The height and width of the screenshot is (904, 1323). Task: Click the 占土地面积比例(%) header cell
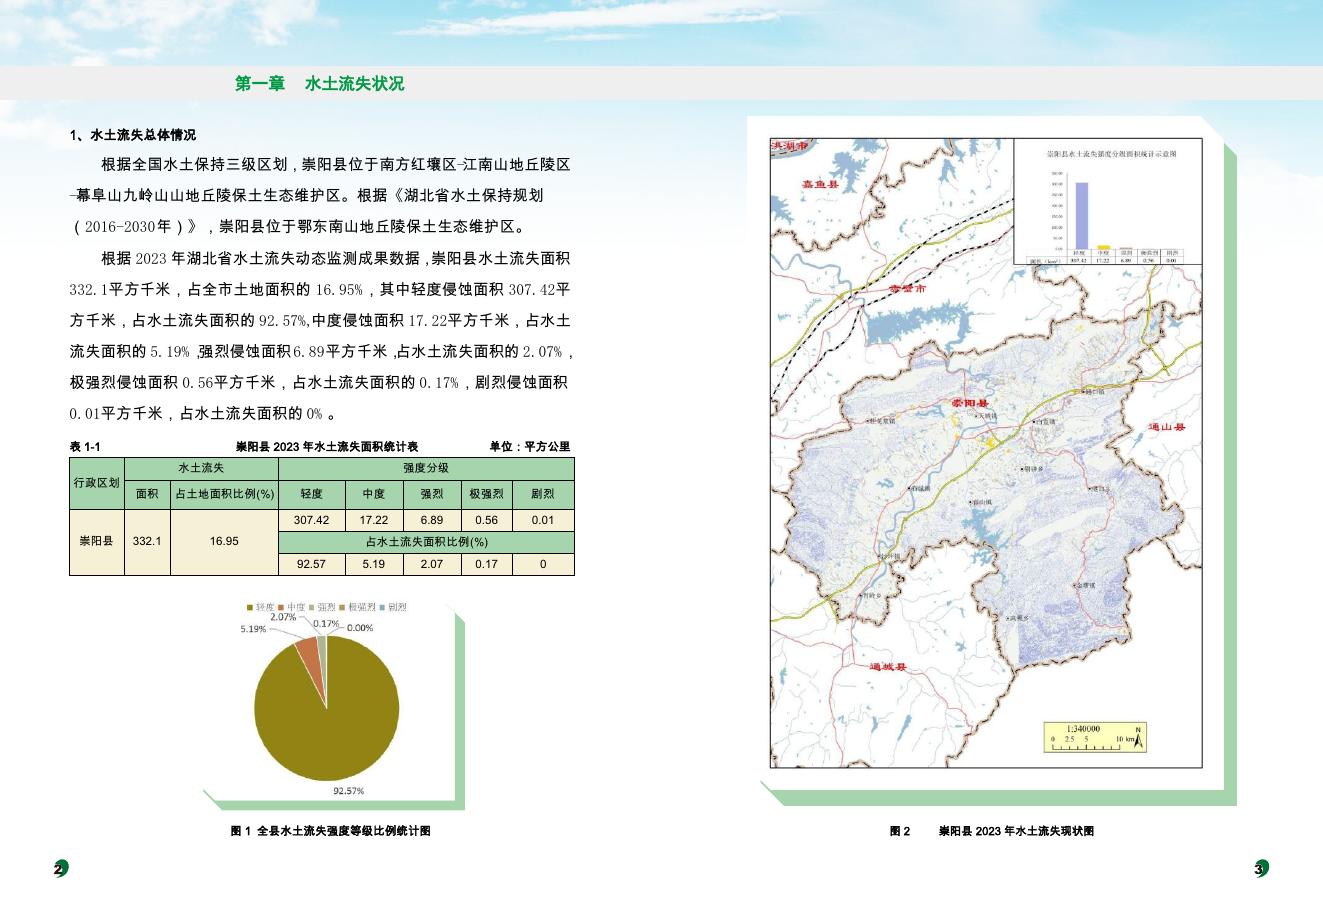(x=225, y=494)
